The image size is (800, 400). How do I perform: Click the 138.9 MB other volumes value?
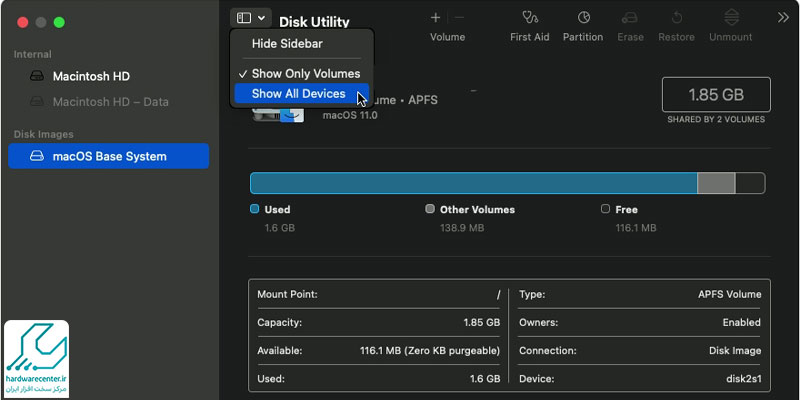tap(462, 228)
